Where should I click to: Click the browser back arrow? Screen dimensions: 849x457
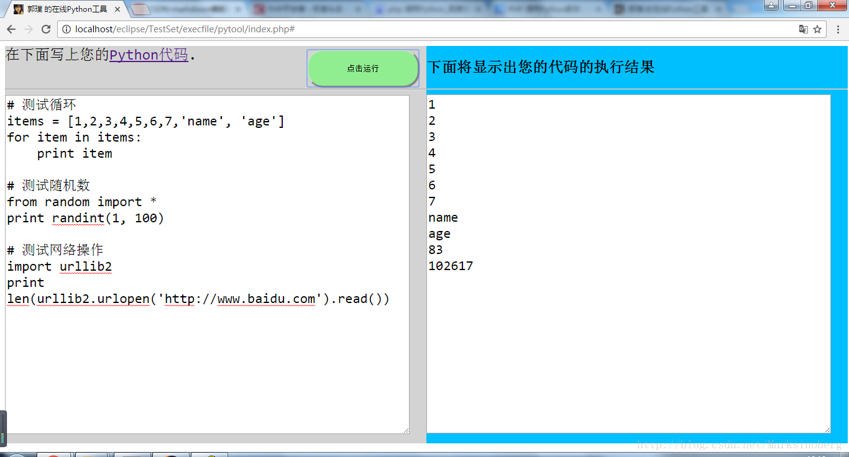point(11,29)
